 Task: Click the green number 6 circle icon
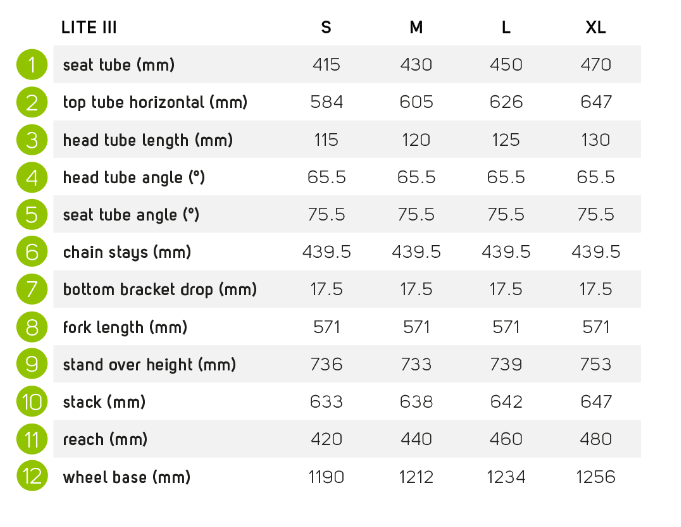(32, 252)
